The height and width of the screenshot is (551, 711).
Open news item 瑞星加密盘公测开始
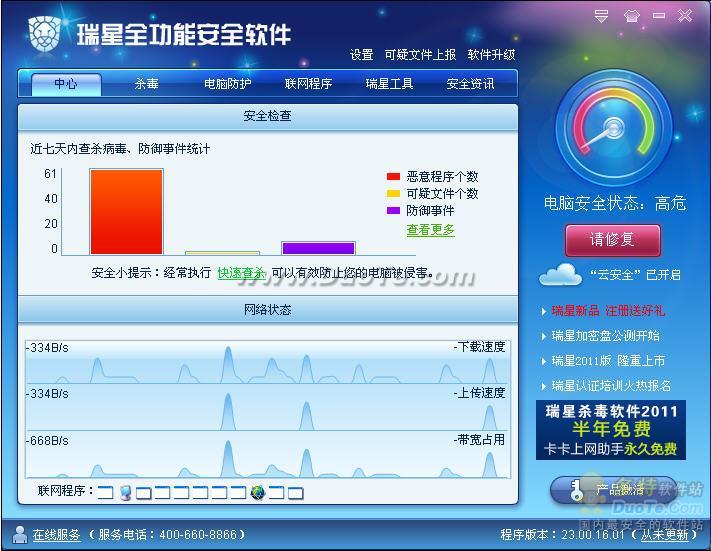pos(605,336)
